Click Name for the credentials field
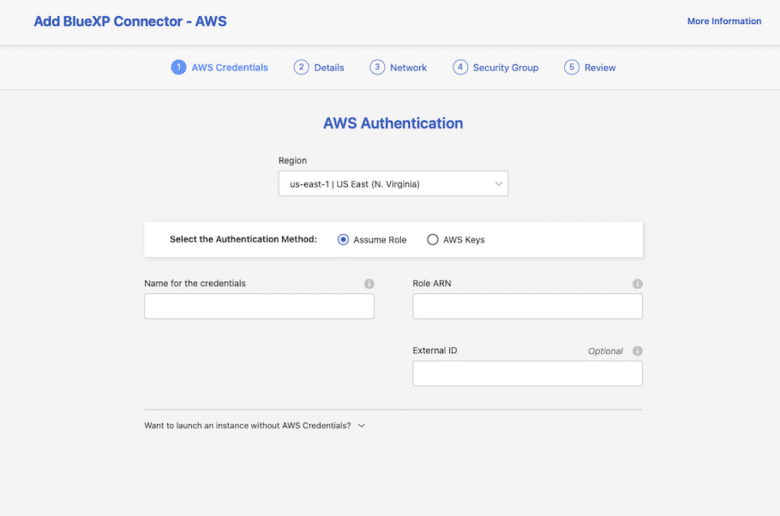This screenshot has width=780, height=516. pyautogui.click(x=259, y=306)
